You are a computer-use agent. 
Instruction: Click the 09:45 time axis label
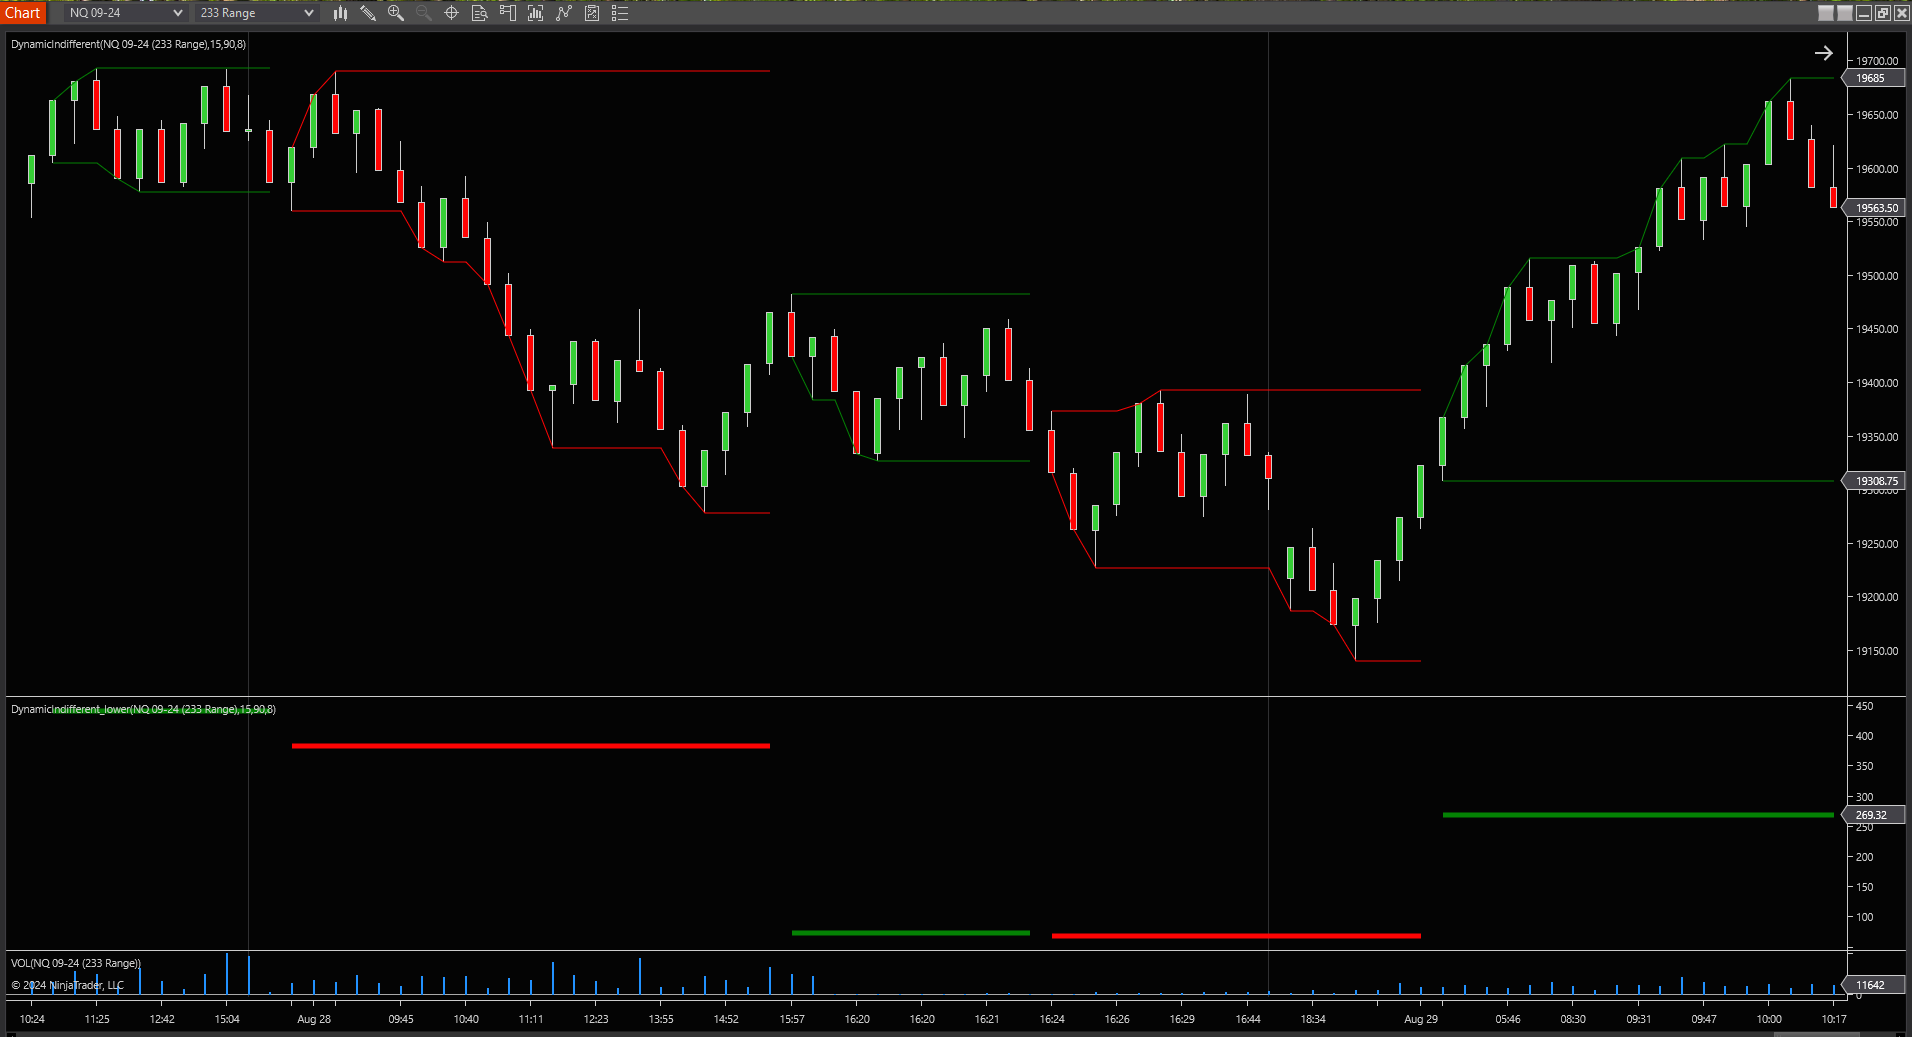401,1019
